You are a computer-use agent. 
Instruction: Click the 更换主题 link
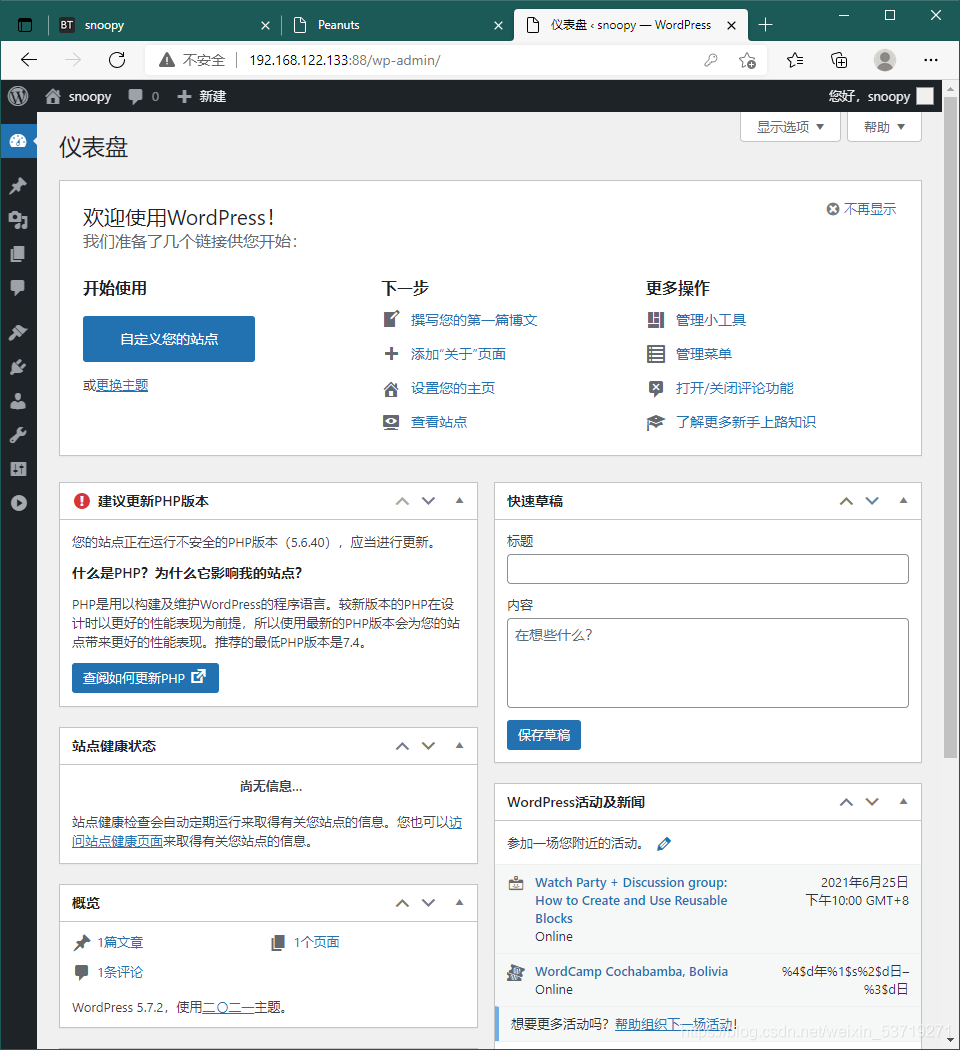click(122, 386)
